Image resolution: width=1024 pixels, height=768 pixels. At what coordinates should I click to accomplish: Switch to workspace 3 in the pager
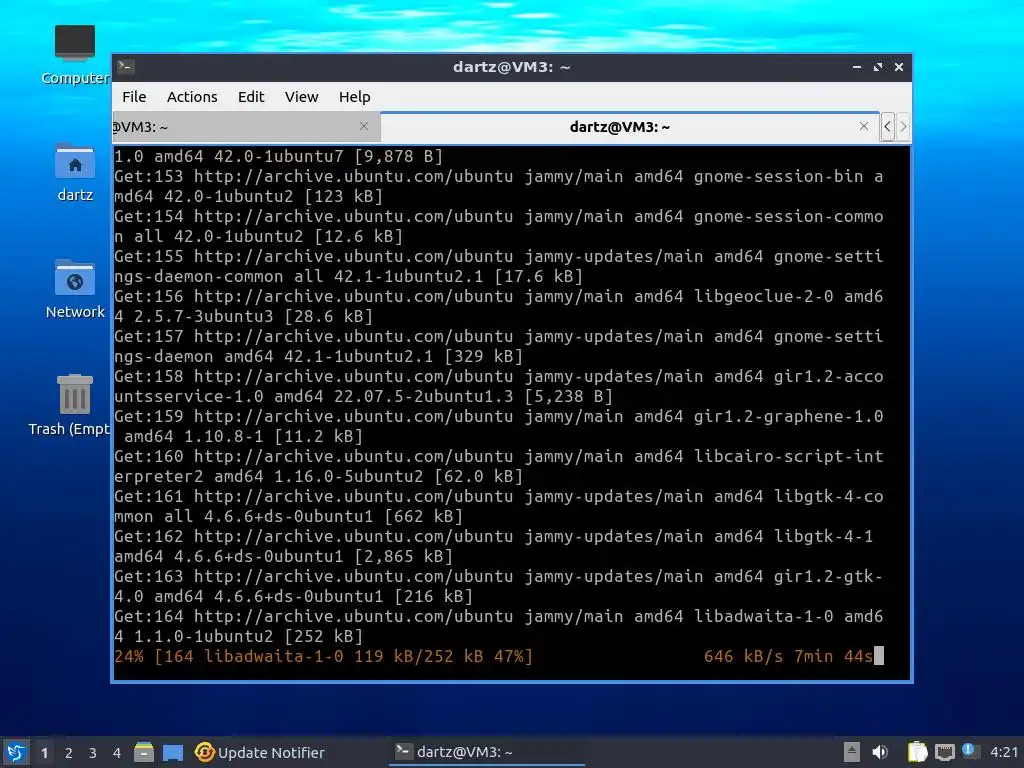93,753
